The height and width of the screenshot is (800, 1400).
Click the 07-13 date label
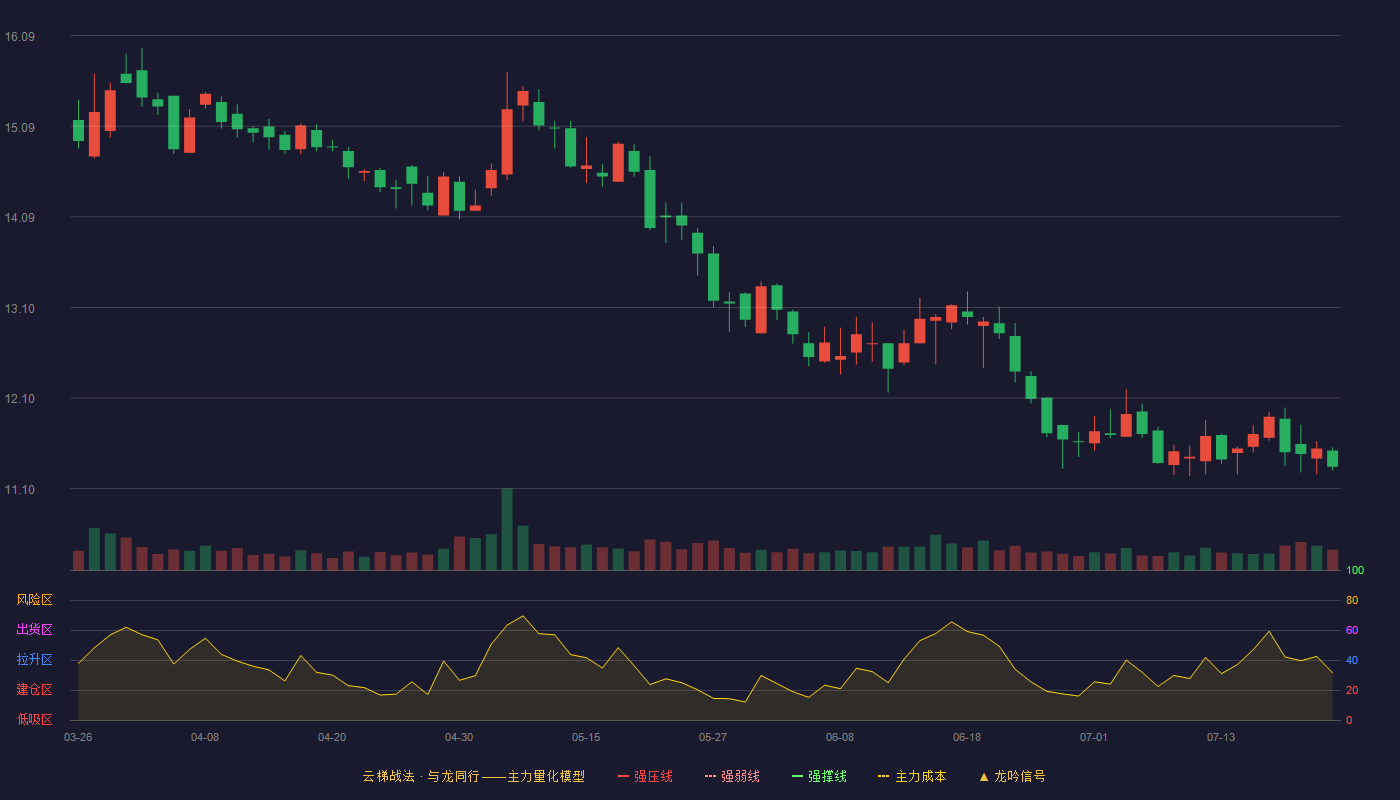pos(1221,737)
